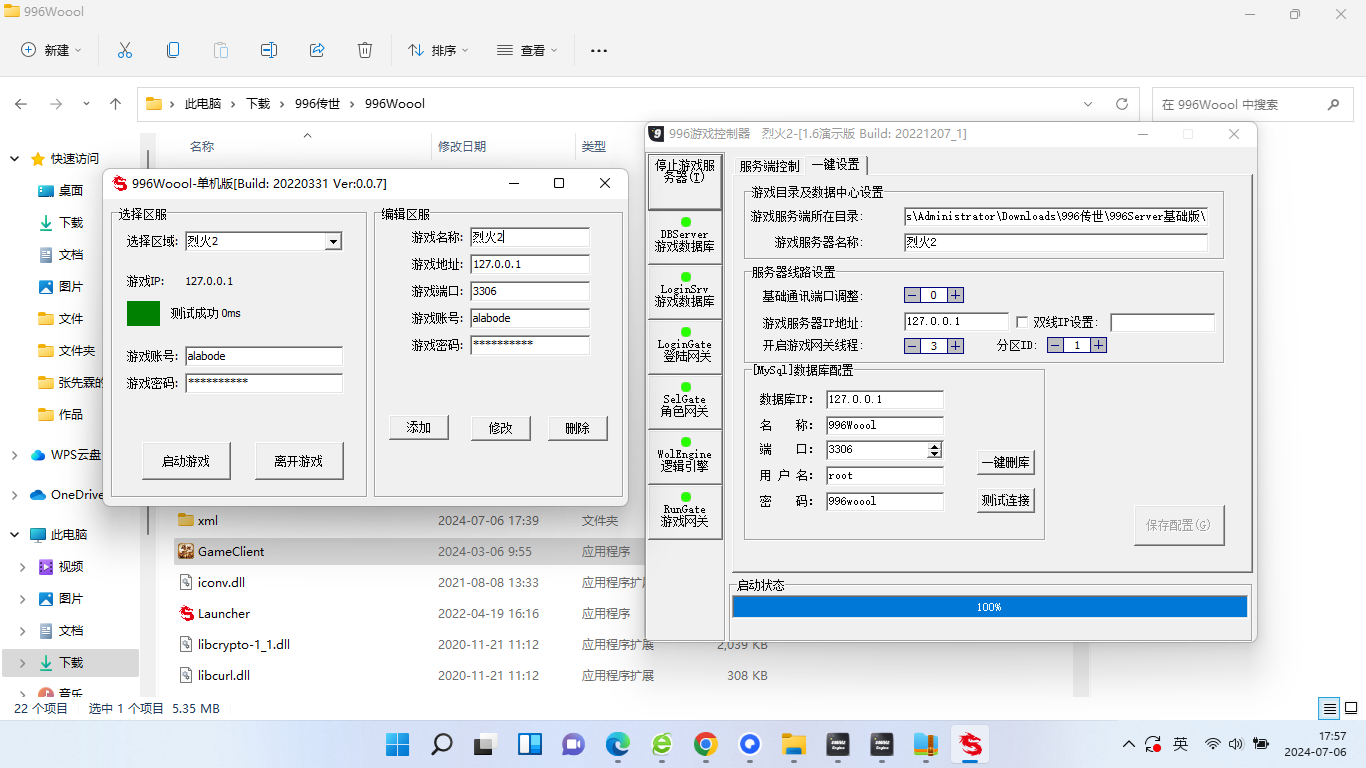Enable the 双线IP设置 checkbox
1366x768 pixels.
pos(1022,322)
